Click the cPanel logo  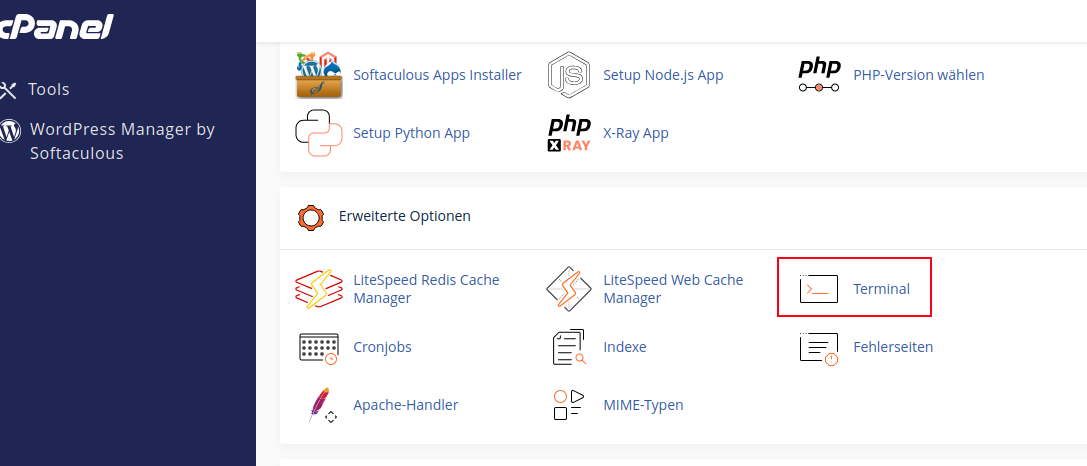pos(56,27)
